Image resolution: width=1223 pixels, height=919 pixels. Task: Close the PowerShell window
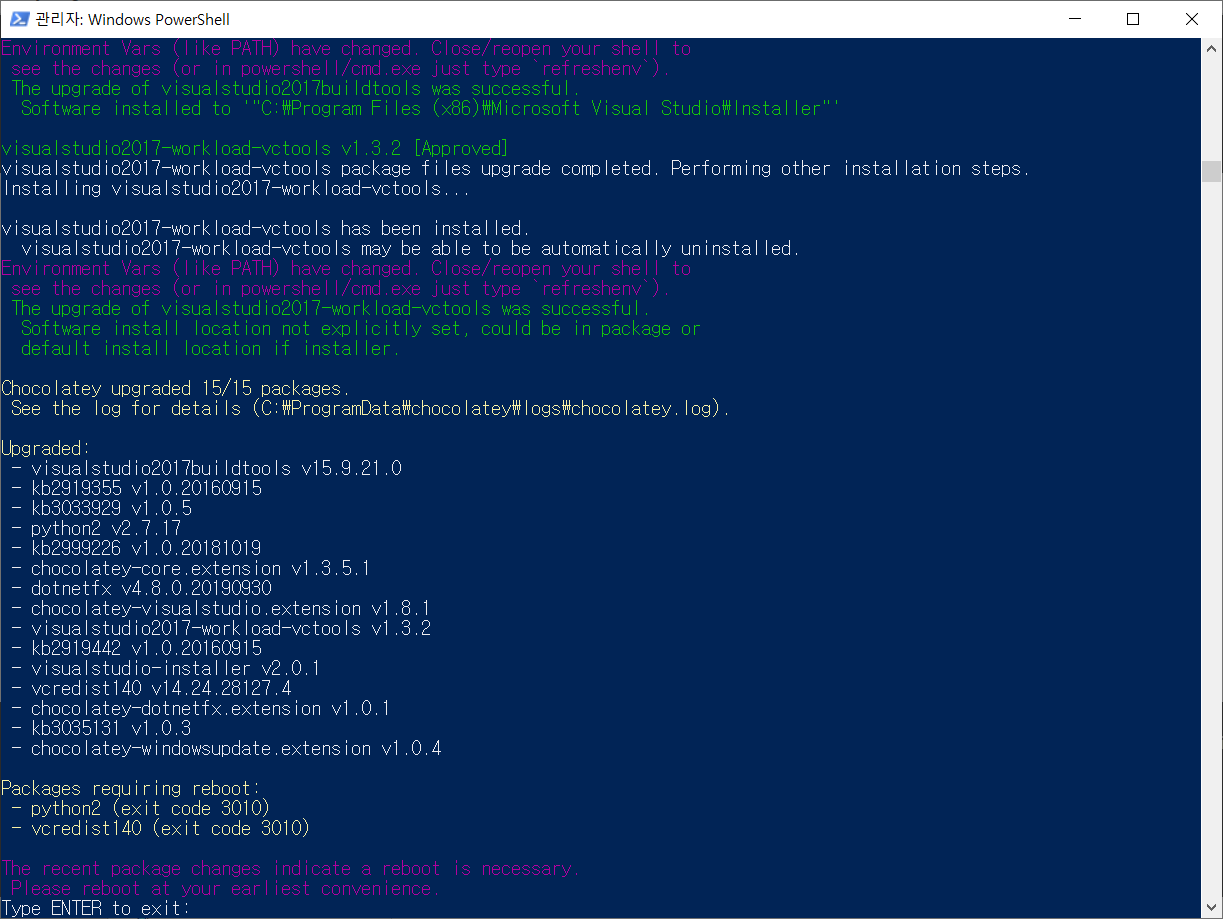[x=1192, y=18]
